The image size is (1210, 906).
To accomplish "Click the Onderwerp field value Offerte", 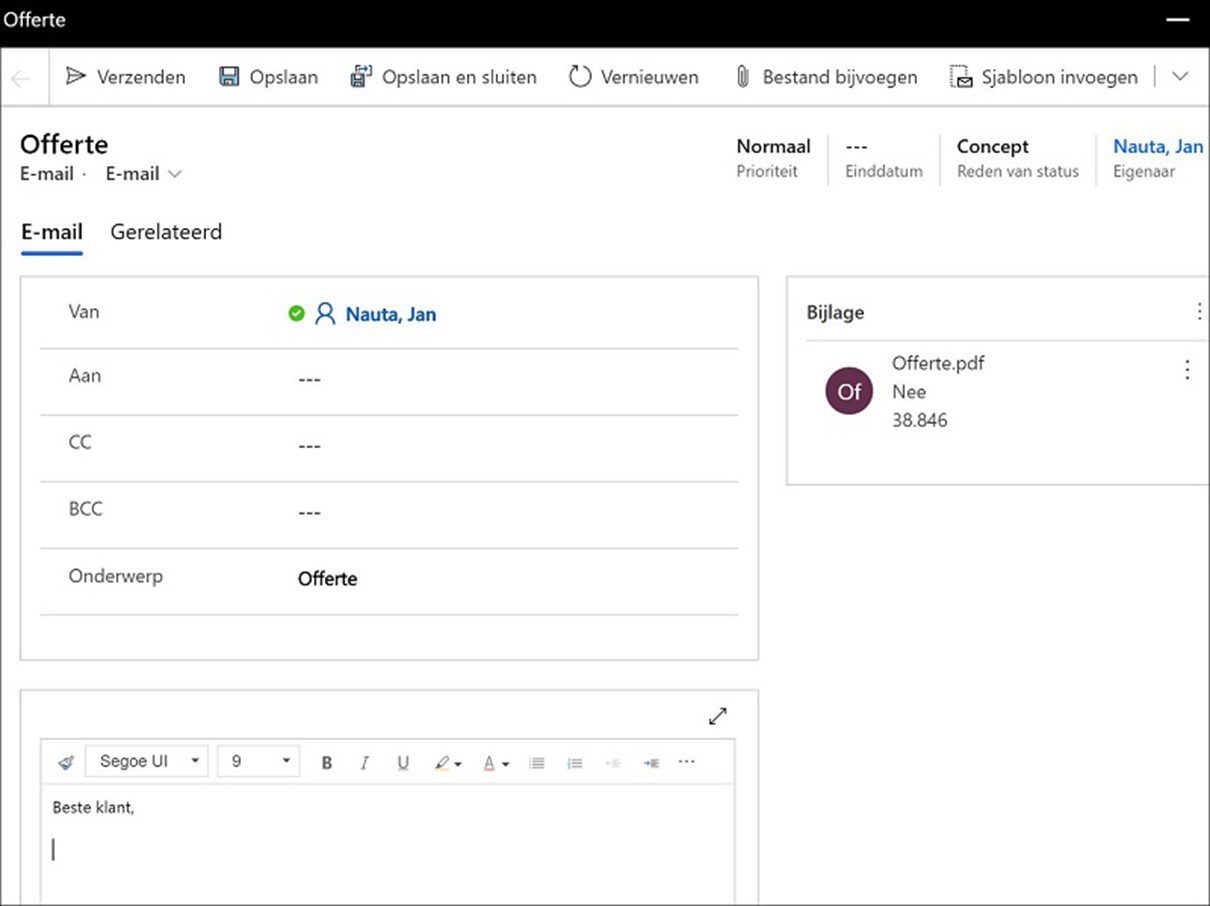I will pos(327,578).
